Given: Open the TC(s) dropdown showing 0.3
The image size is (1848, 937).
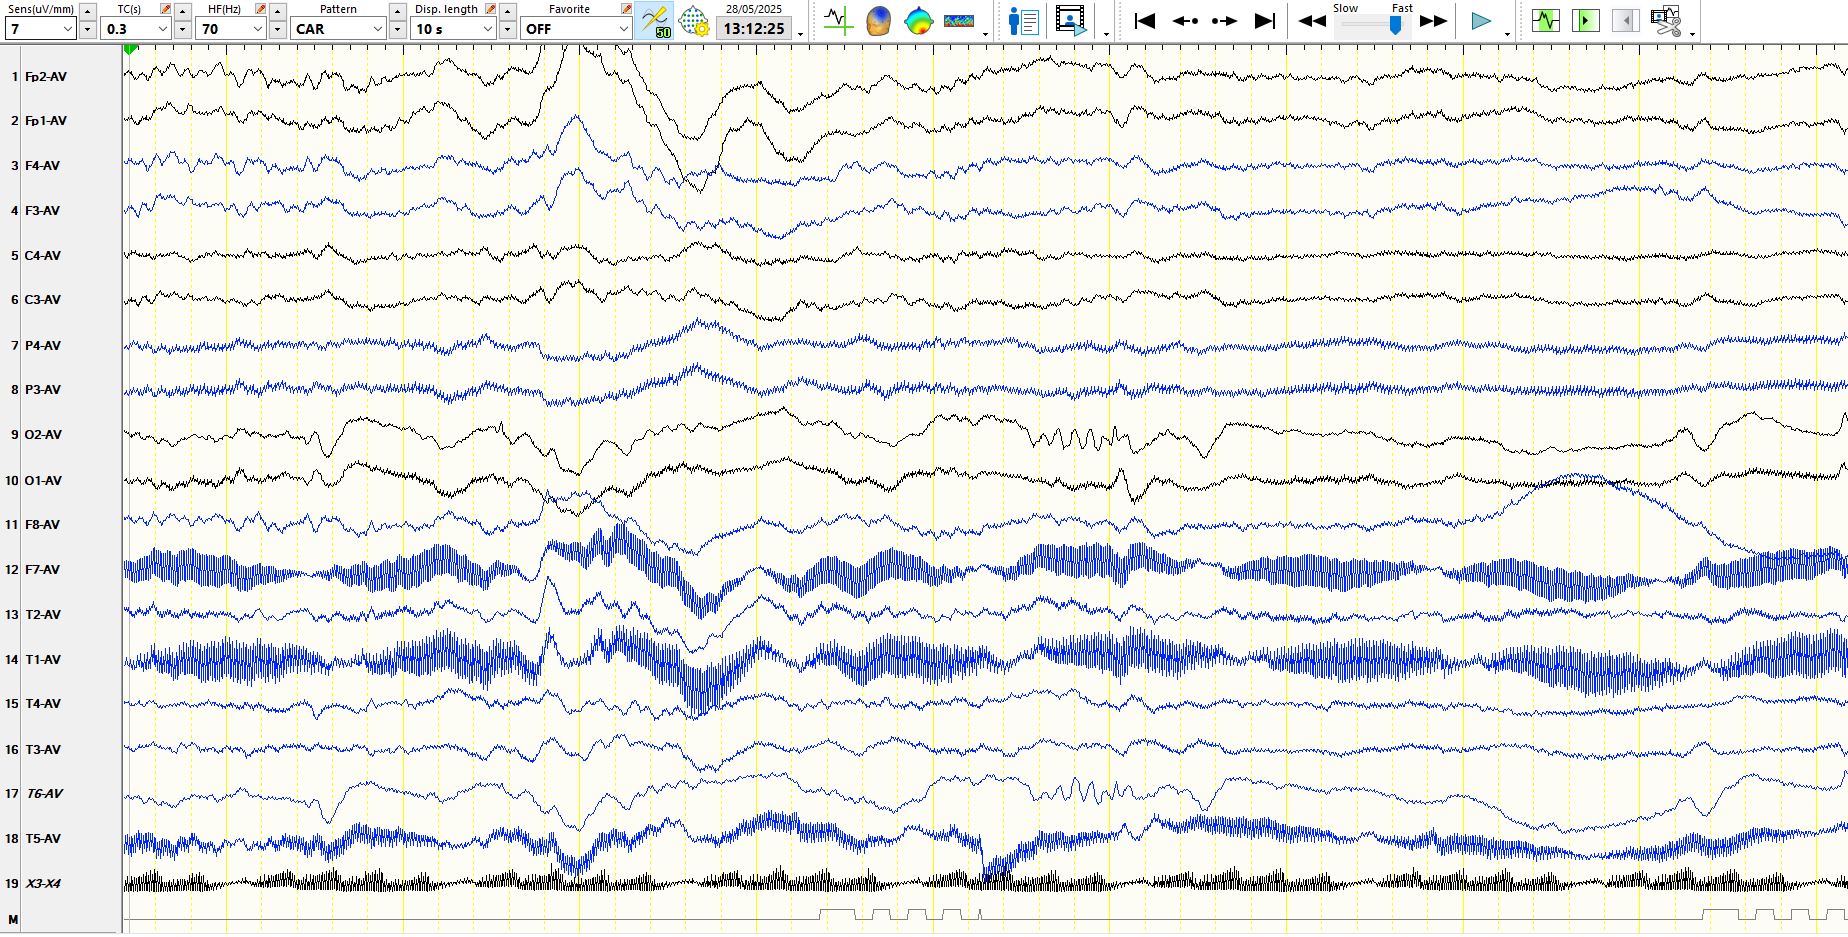Looking at the screenshot, I should click(136, 29).
